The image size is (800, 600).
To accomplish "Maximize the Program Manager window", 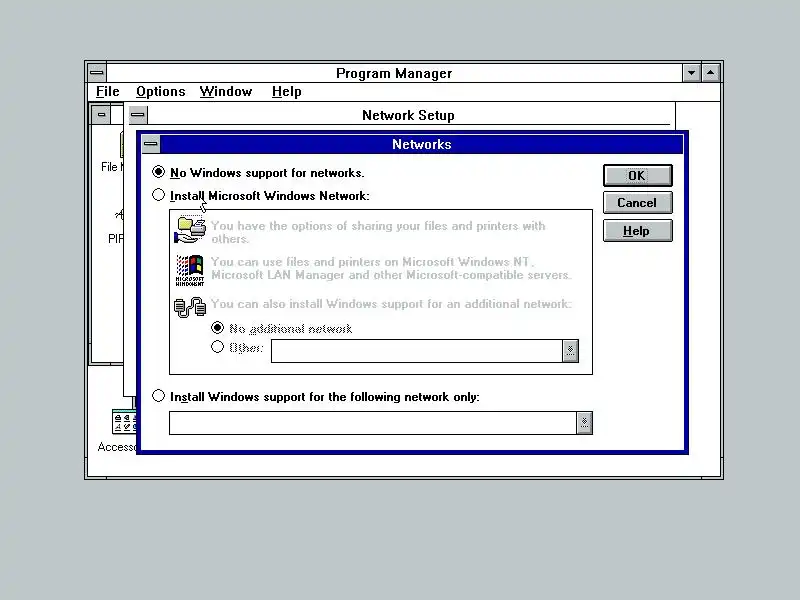I will coord(710,73).
